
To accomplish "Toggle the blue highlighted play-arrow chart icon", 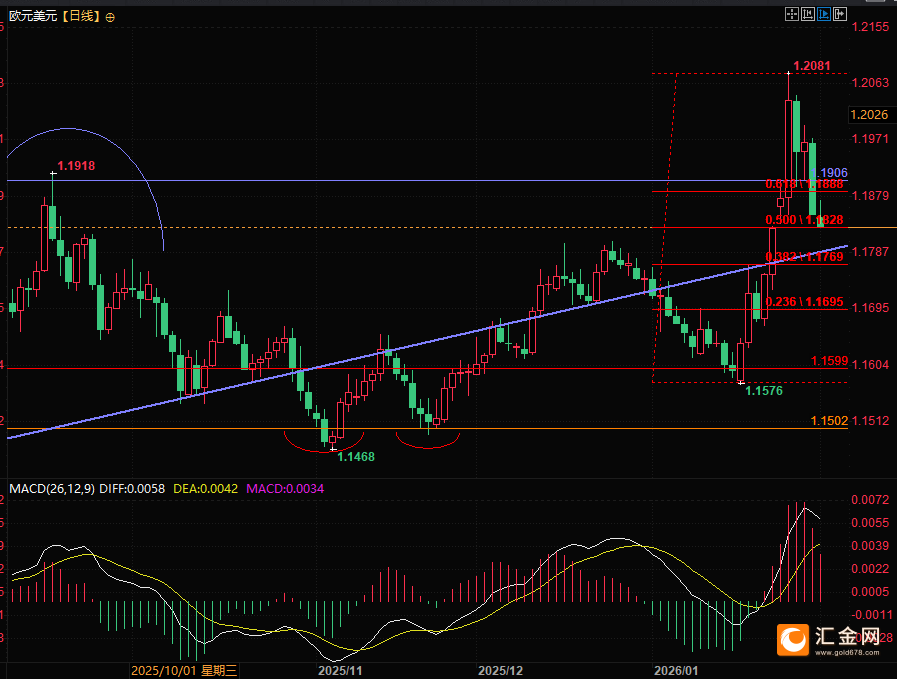I will click(825, 15).
